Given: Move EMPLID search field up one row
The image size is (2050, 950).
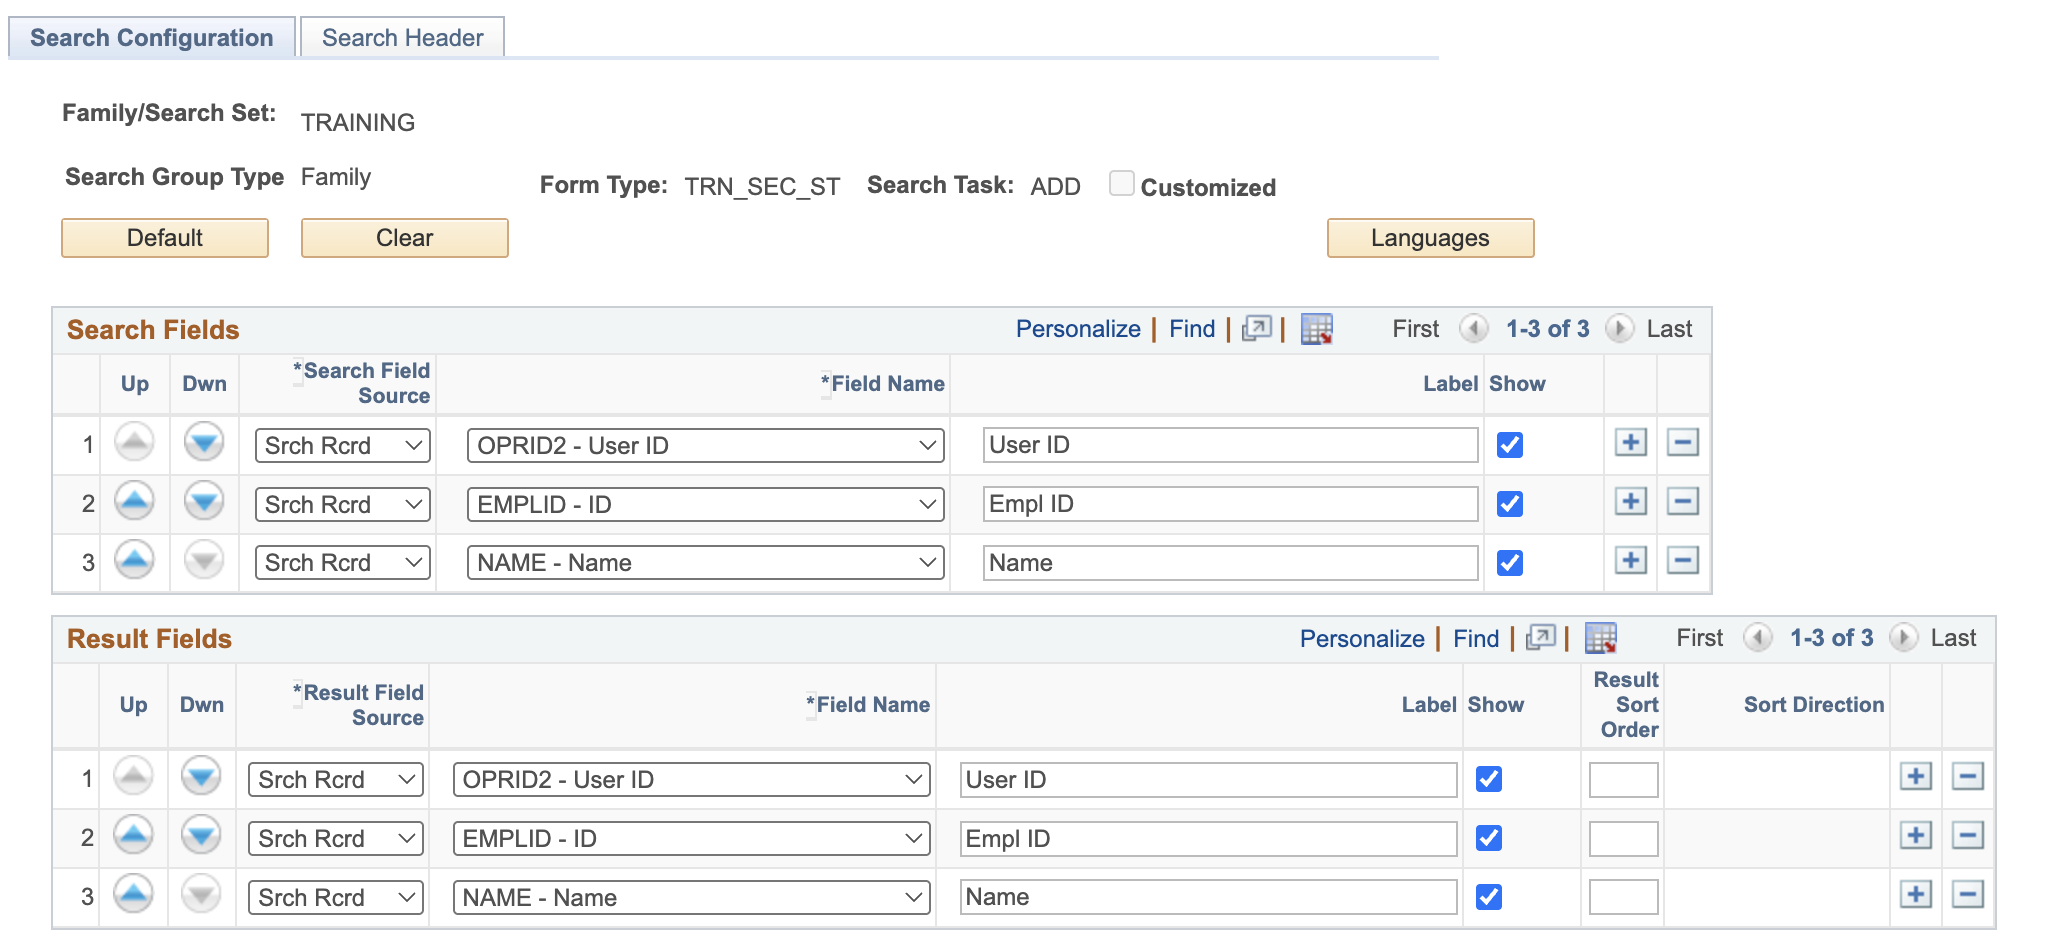Looking at the screenshot, I should 134,503.
